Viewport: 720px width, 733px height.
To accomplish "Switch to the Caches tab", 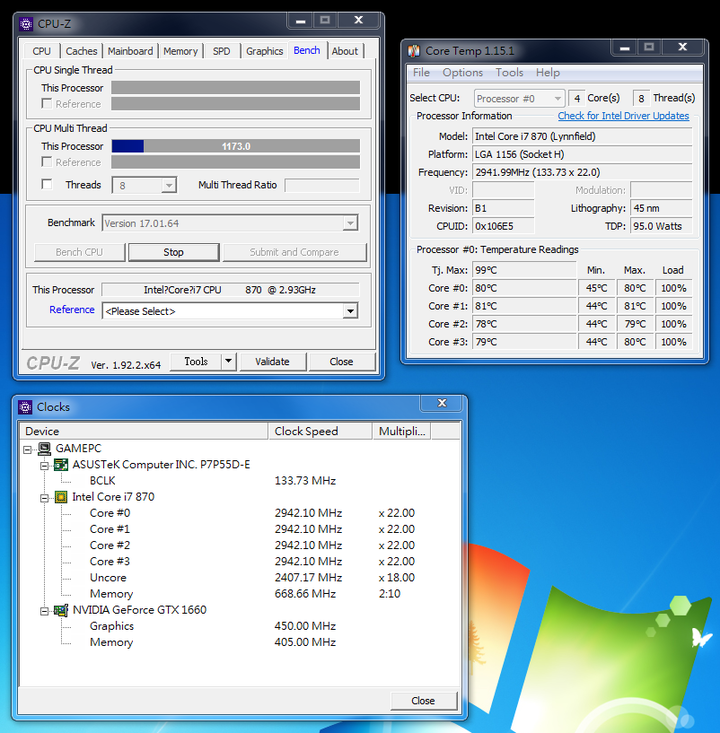I will pos(81,51).
